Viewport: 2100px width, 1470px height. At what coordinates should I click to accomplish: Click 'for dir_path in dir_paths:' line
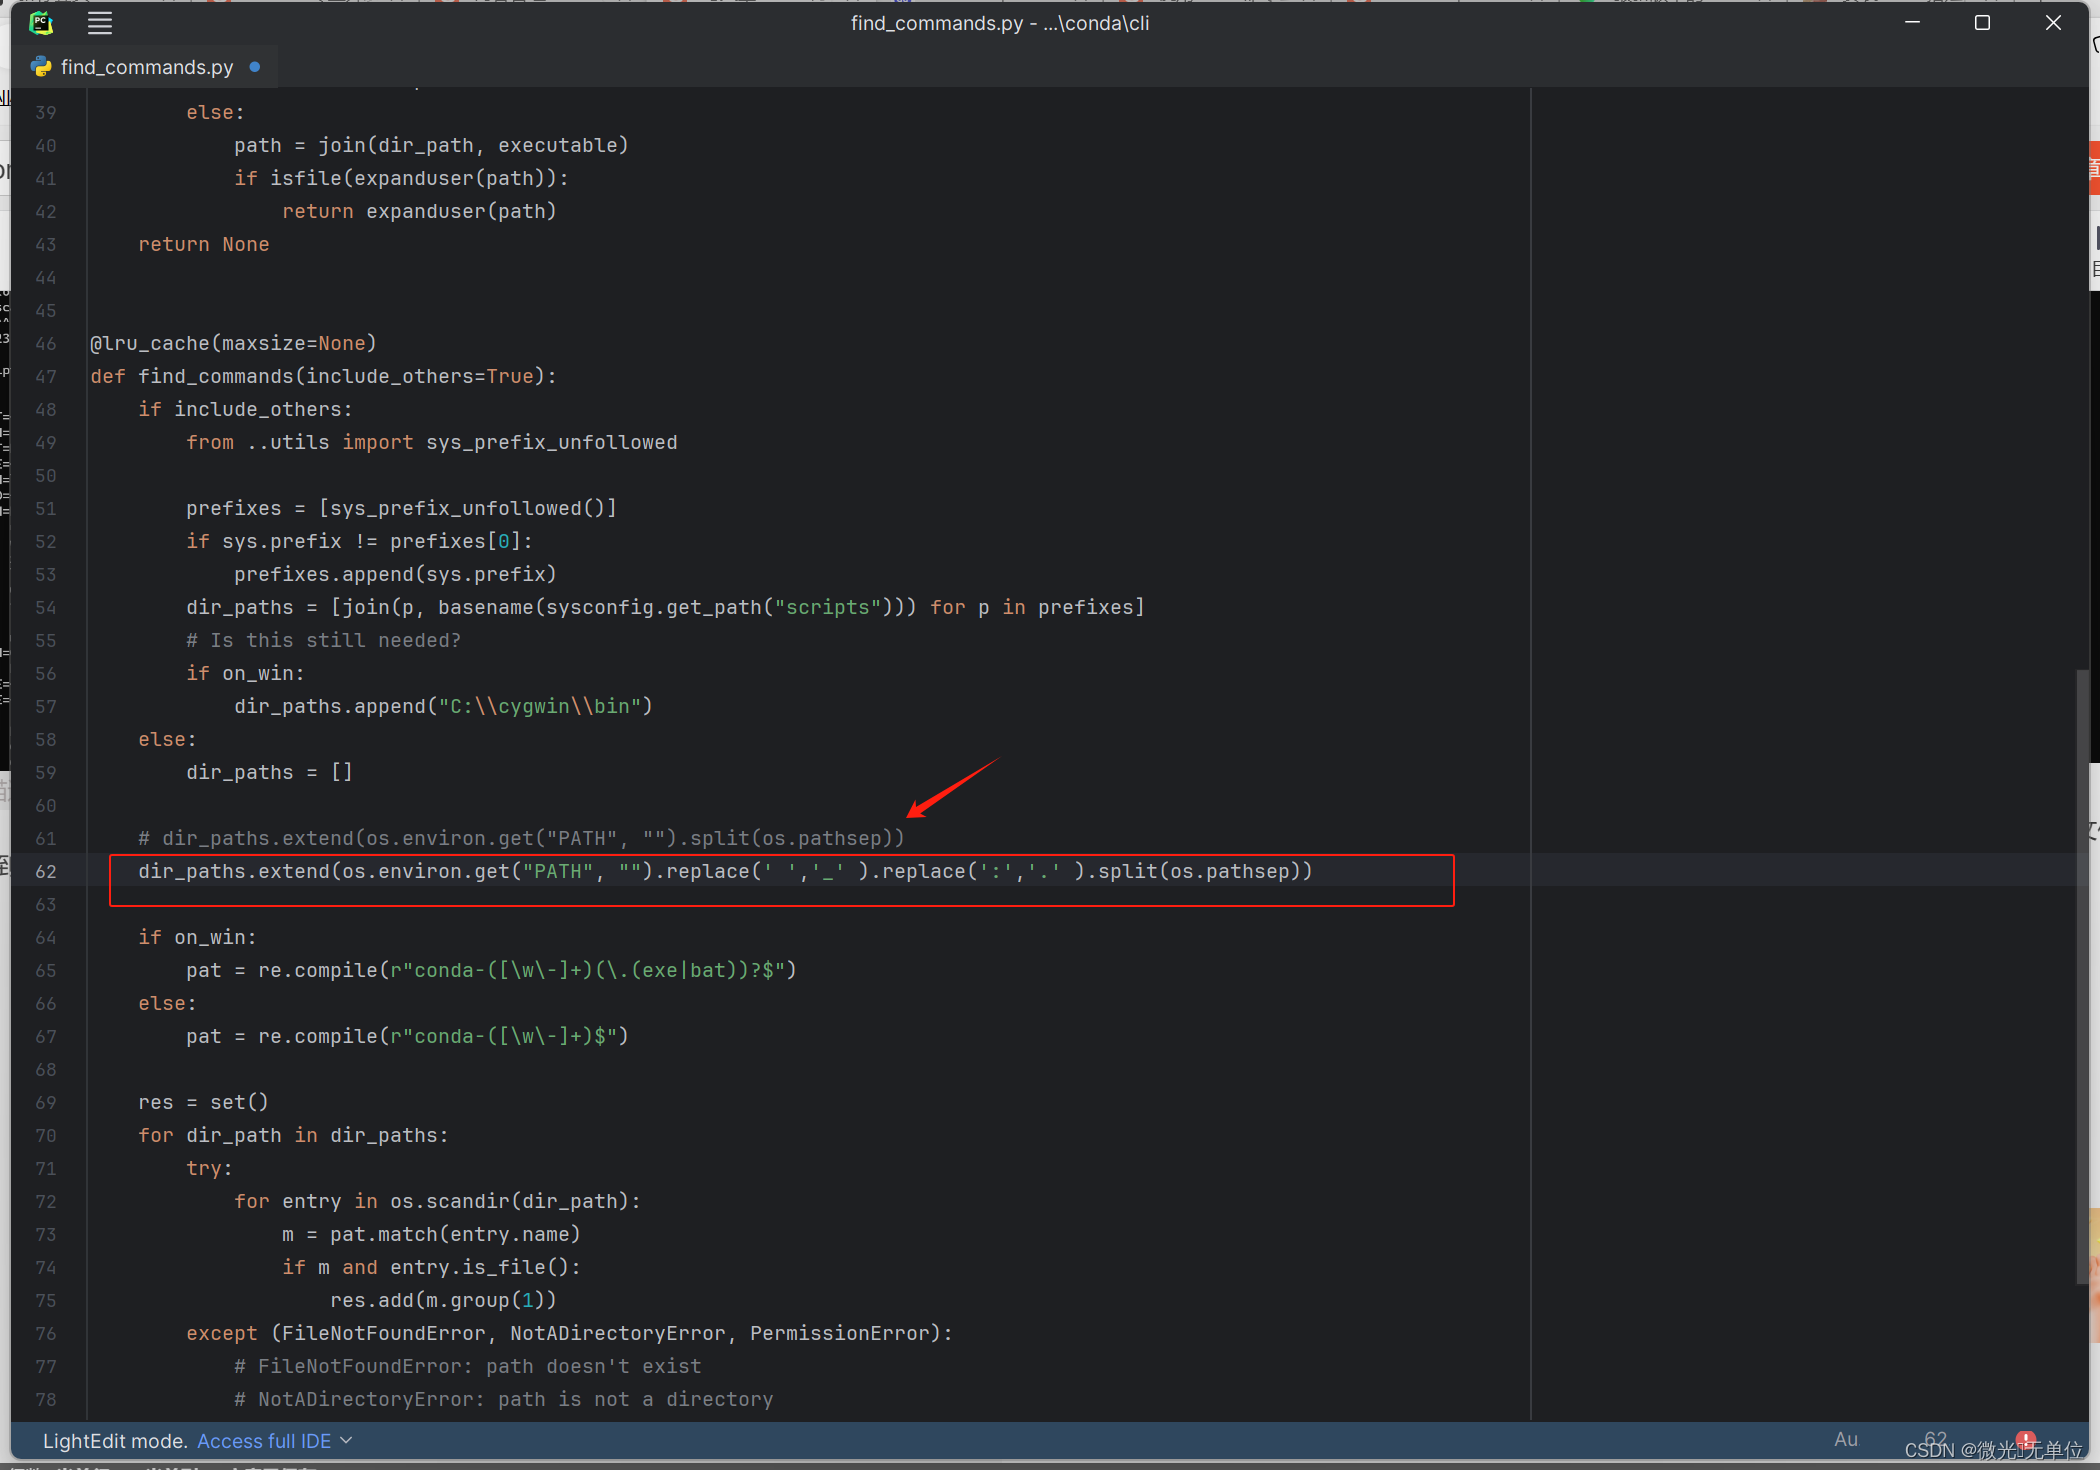pyautogui.click(x=293, y=1136)
